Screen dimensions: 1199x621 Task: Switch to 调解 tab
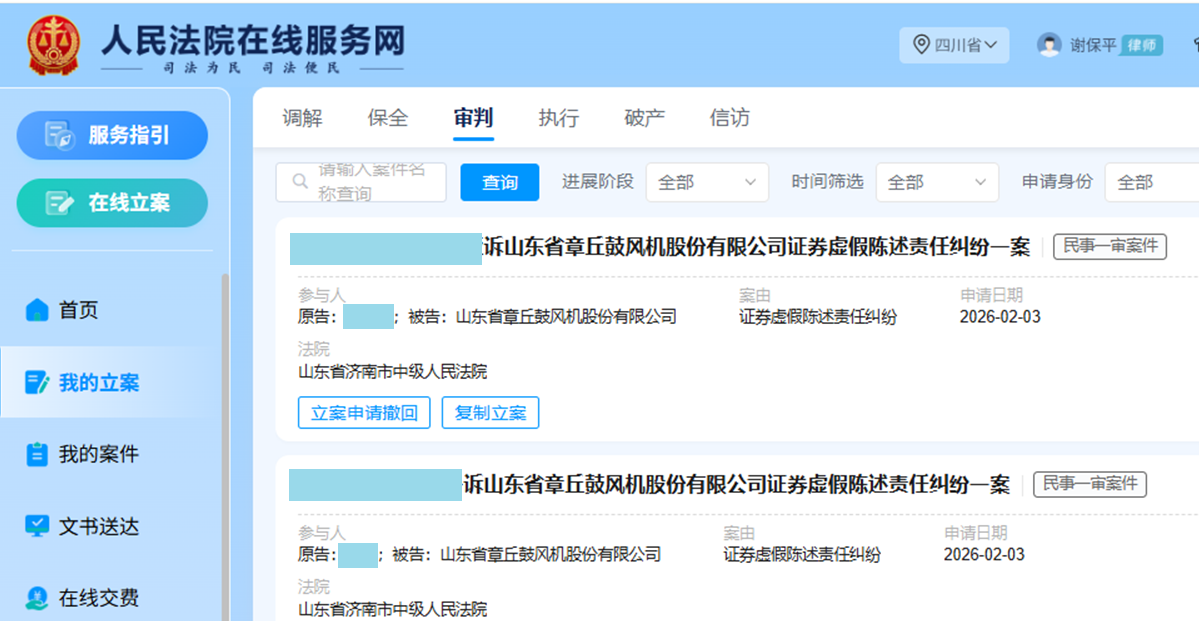click(x=302, y=118)
